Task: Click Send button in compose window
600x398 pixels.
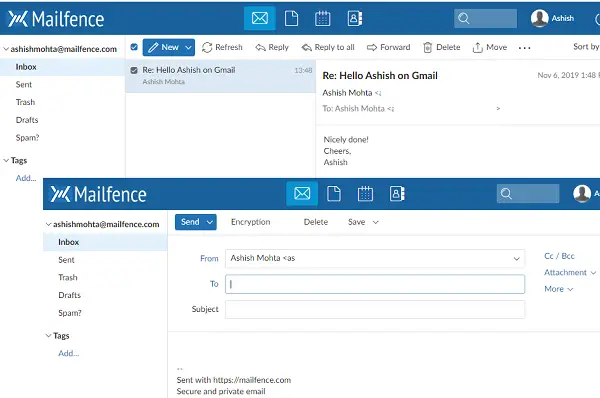Action: (x=190, y=222)
